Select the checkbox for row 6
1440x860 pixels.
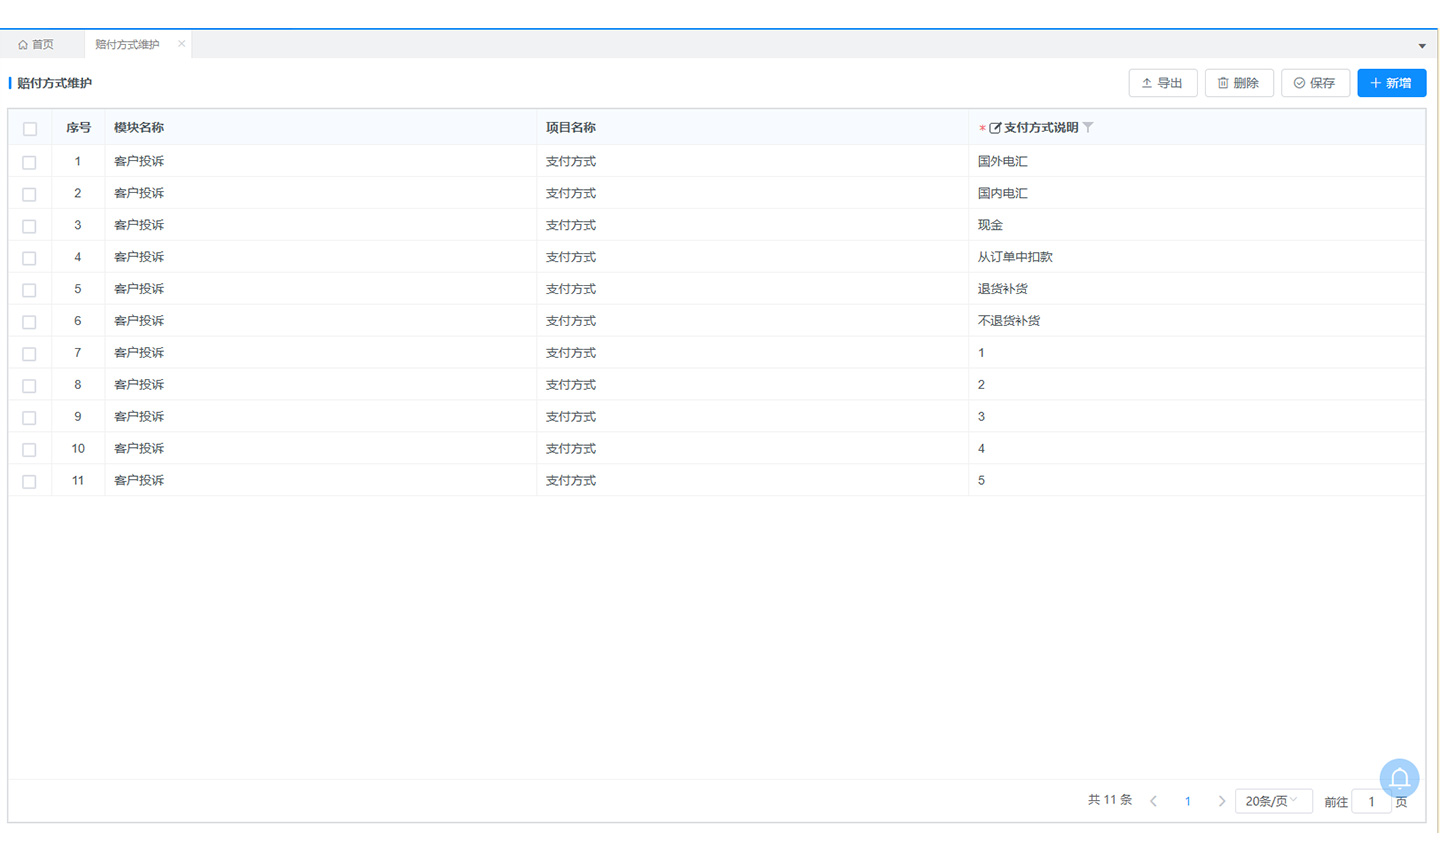[x=30, y=322]
